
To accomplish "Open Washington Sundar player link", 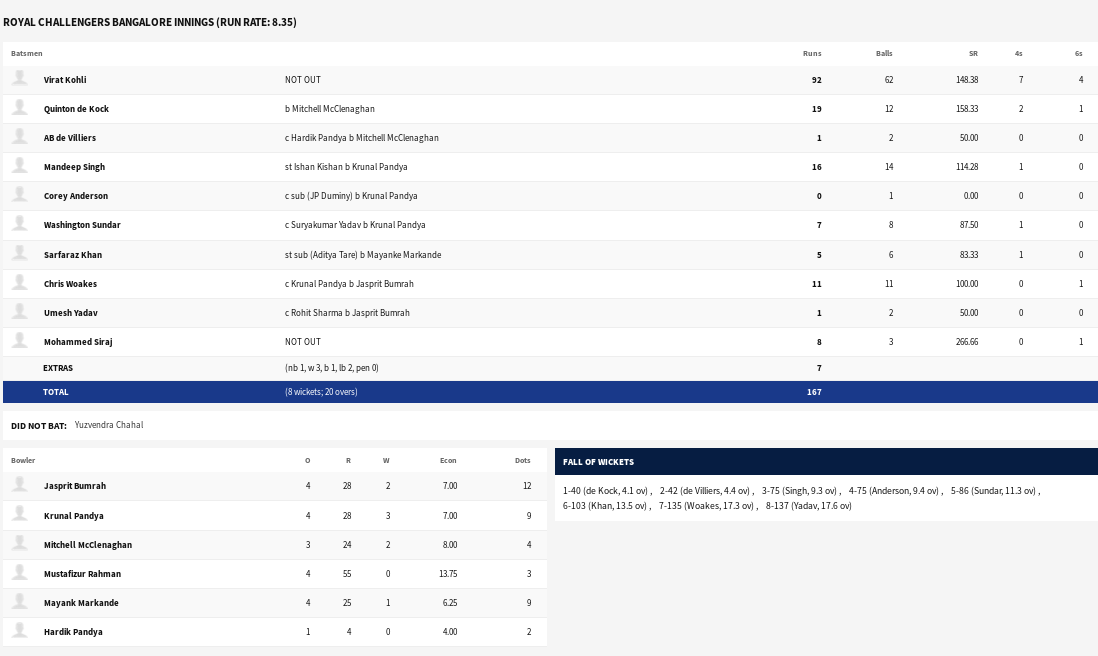I will click(x=82, y=225).
